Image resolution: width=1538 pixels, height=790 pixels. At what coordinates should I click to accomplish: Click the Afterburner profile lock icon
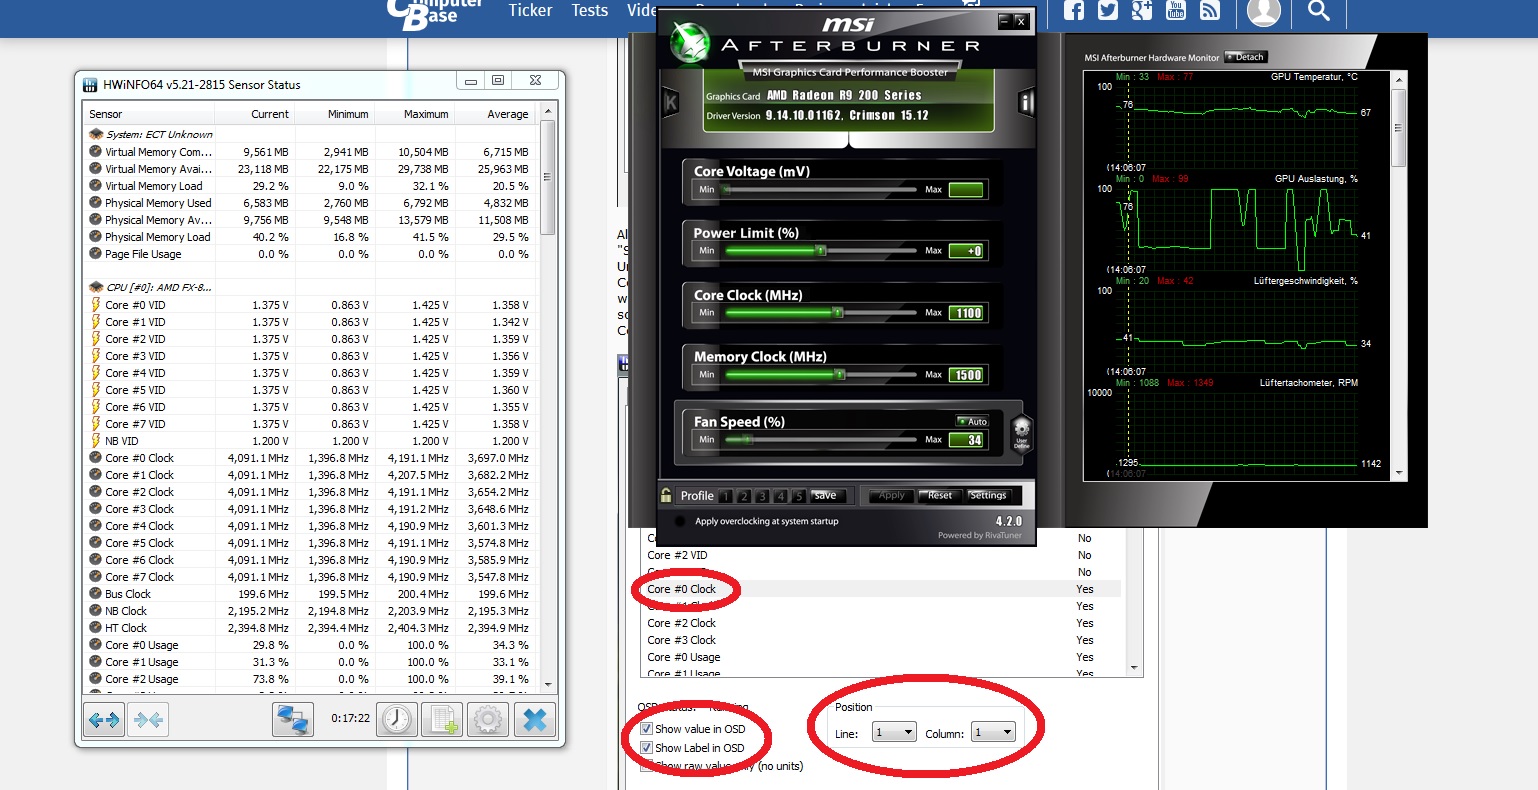point(666,495)
